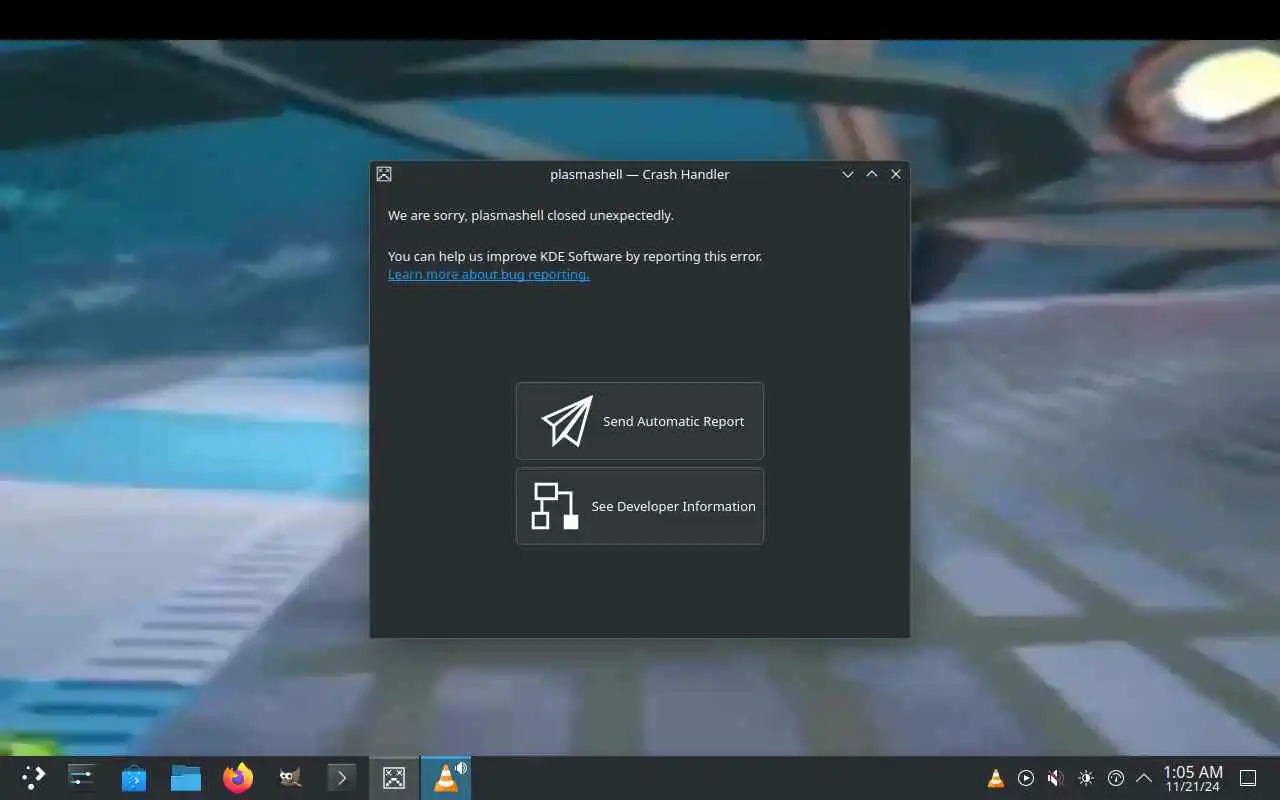
Task: Open the media player tray indicator
Action: 1026,778
